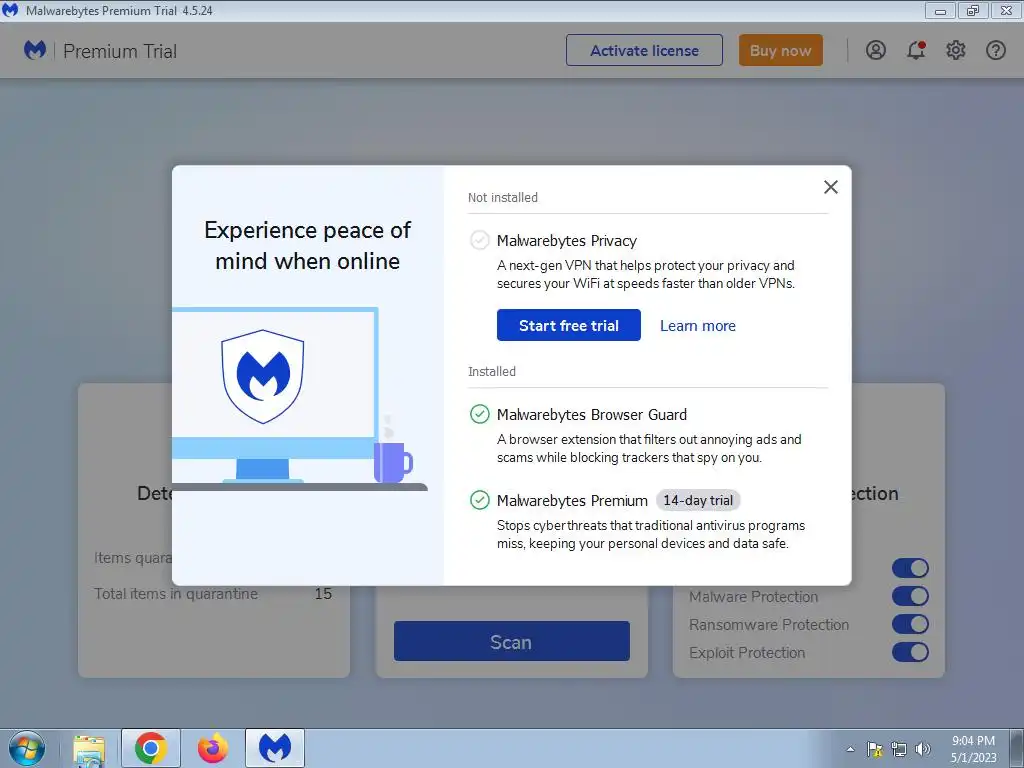This screenshot has height=768, width=1024.
Task: Open the Windows Start menu orb
Action: click(27, 748)
